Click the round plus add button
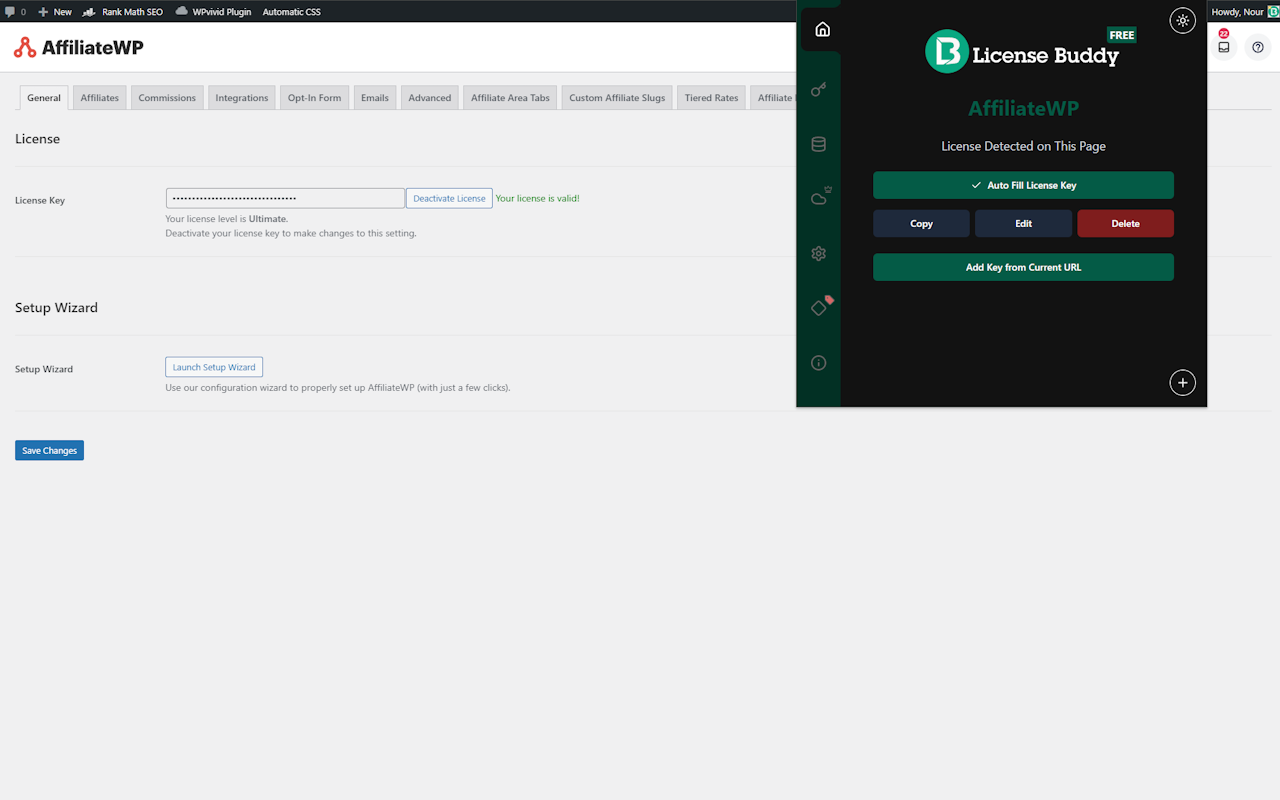Image resolution: width=1280 pixels, height=800 pixels. 1183,383
